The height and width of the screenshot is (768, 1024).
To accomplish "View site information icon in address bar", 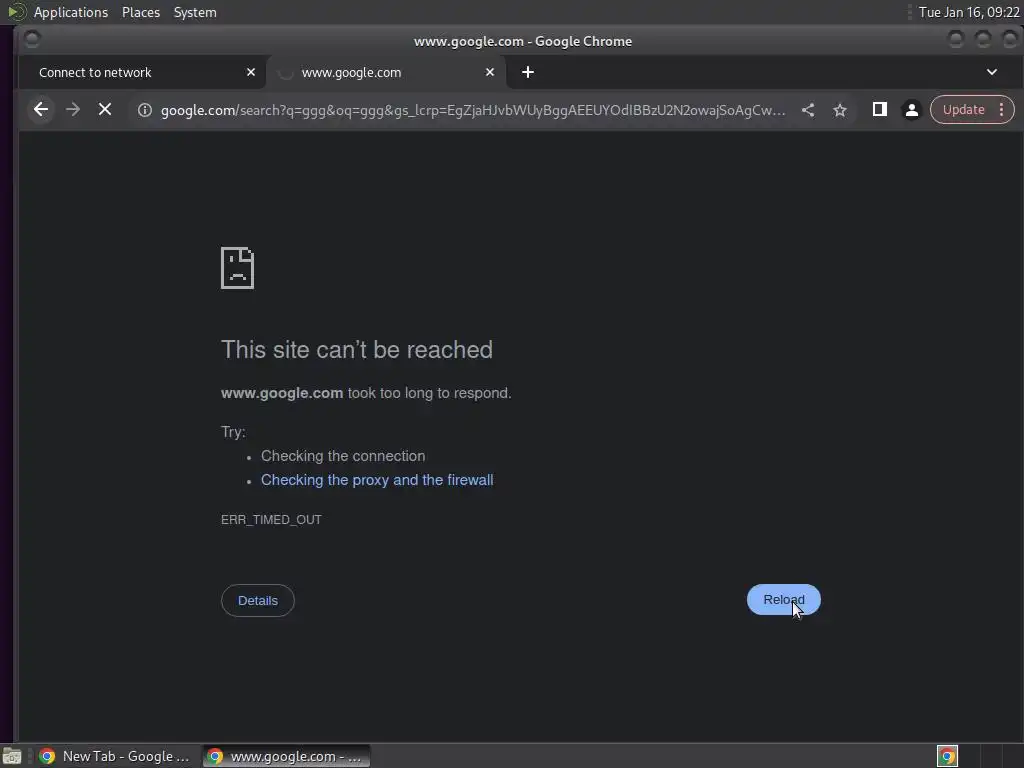I will coord(144,110).
